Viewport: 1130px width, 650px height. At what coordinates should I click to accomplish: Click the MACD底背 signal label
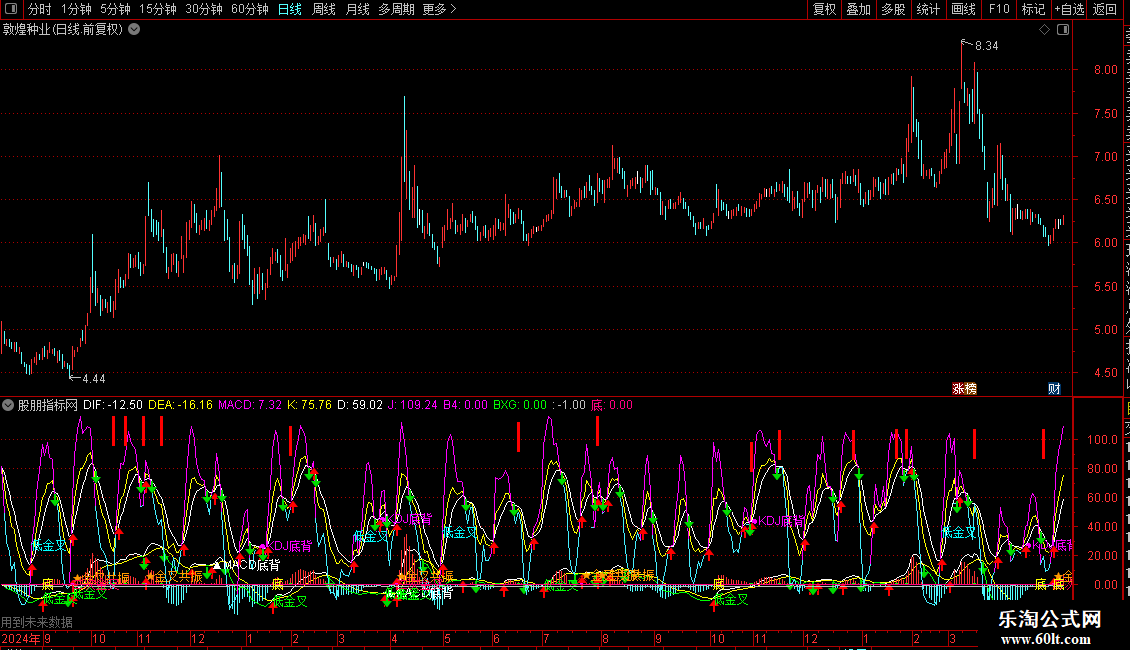(x=252, y=565)
